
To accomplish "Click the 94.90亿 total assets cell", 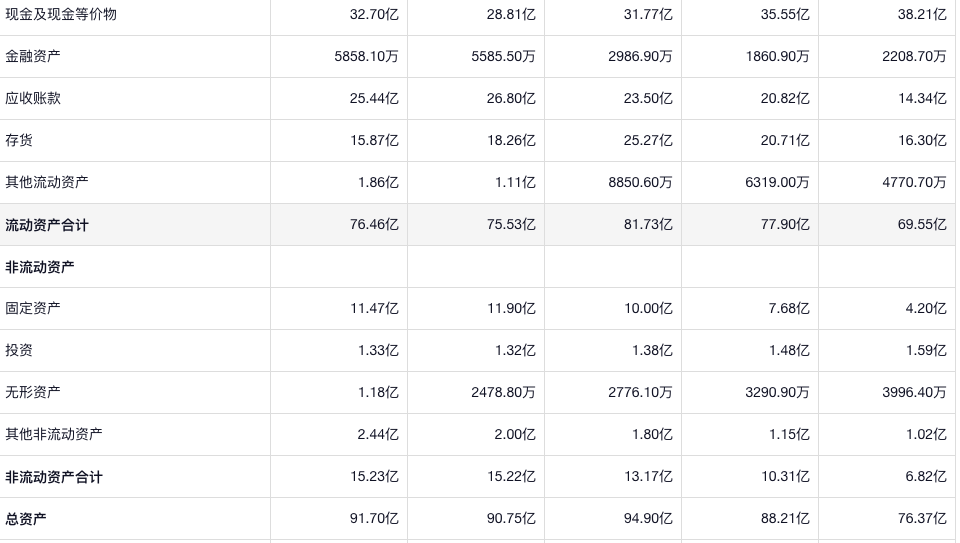I will tap(648, 519).
